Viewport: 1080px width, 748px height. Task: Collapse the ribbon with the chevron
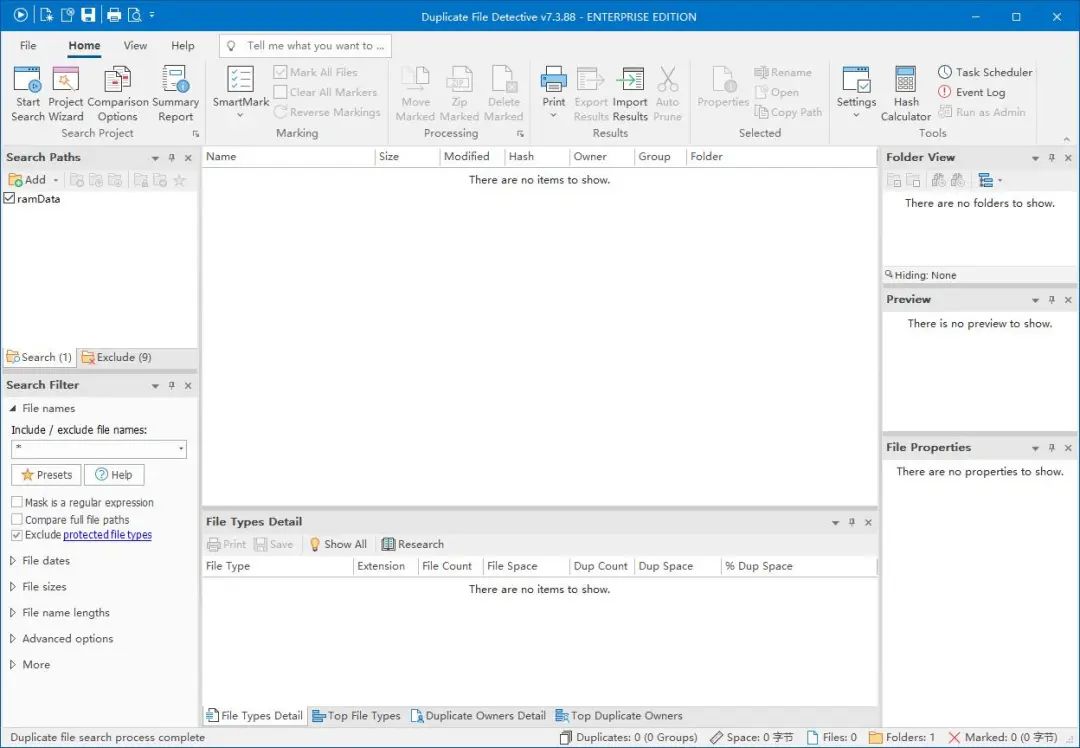(x=1066, y=139)
